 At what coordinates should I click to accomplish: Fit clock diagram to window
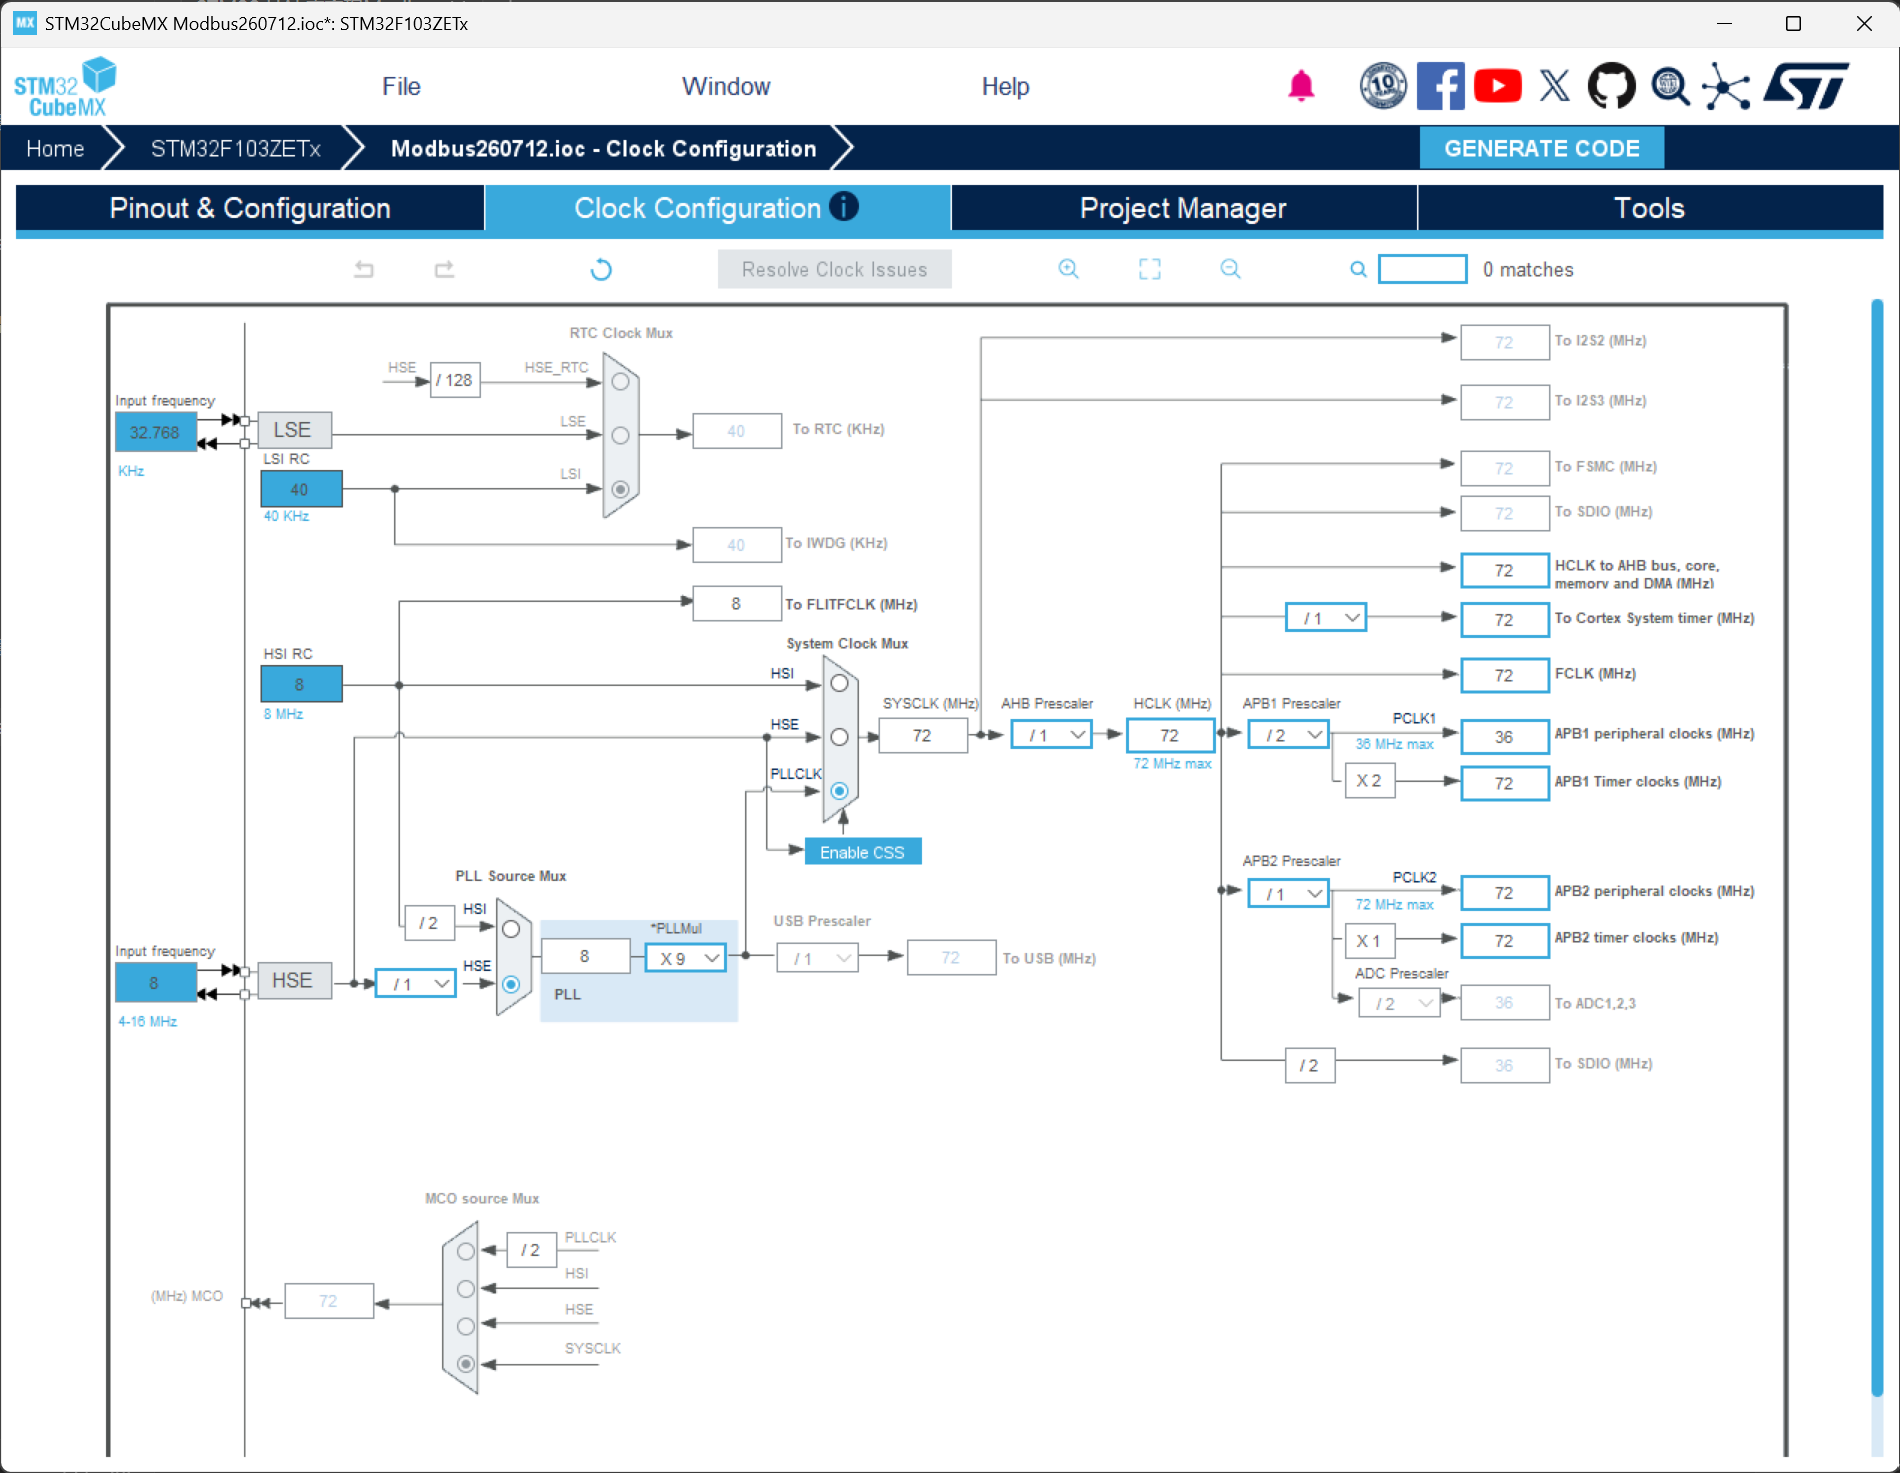click(x=1150, y=269)
